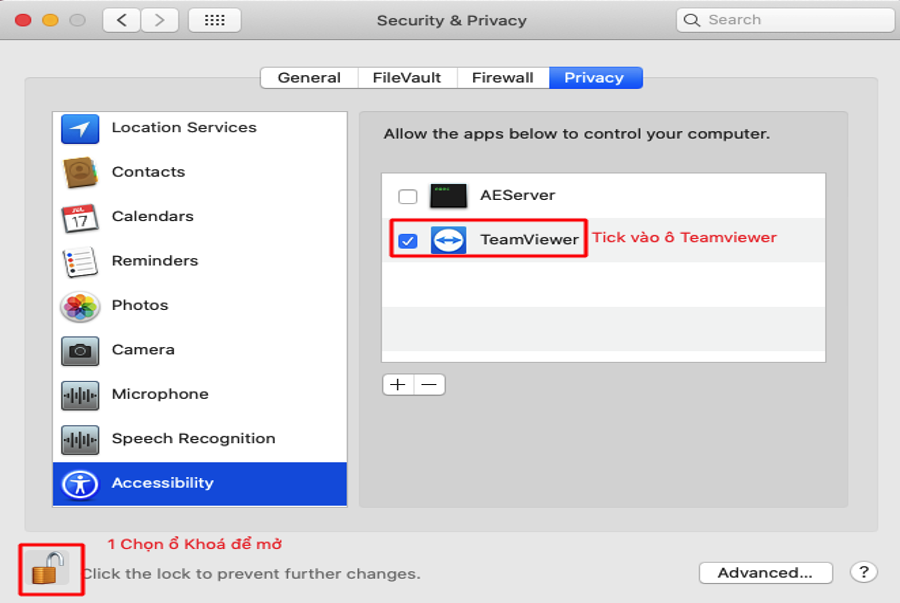Open the FileVault tab
The image size is (900, 603).
pyautogui.click(x=407, y=78)
